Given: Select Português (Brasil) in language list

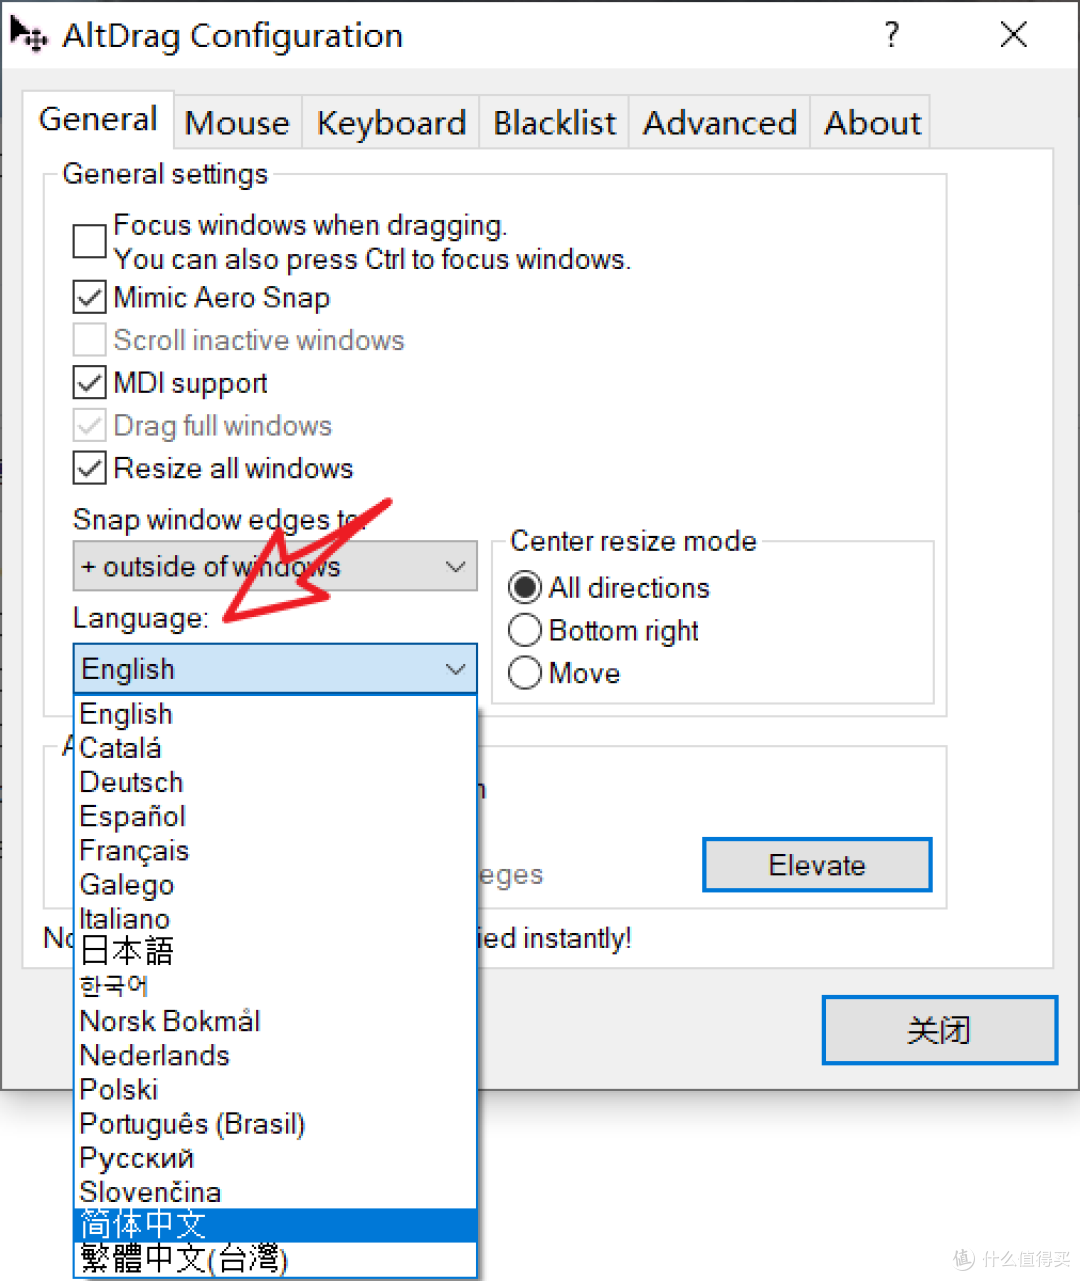Looking at the screenshot, I should (x=276, y=1123).
